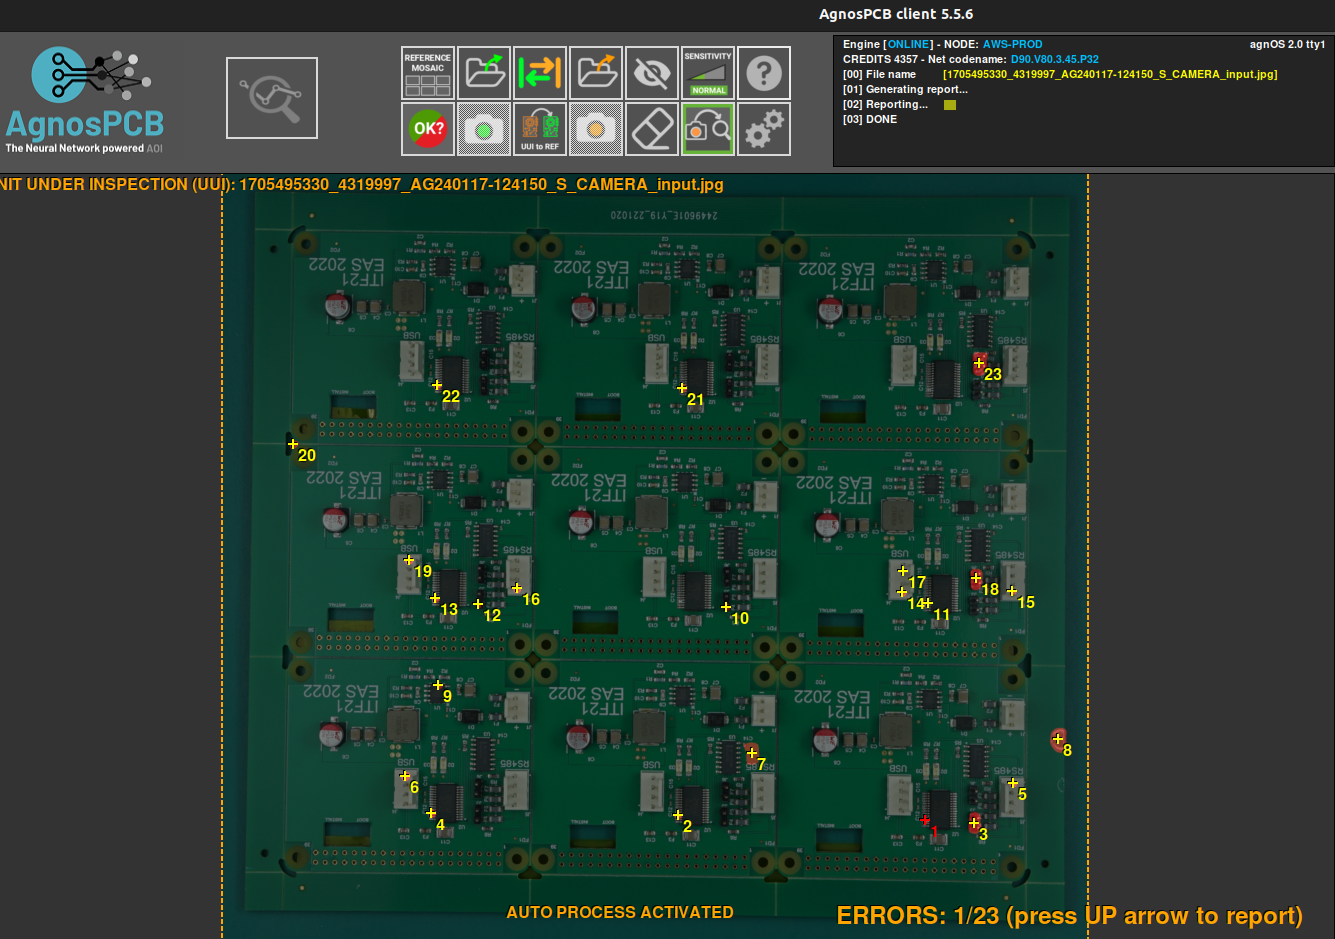Click the hide overlay eye icon
1335x939 pixels.
[652, 72]
